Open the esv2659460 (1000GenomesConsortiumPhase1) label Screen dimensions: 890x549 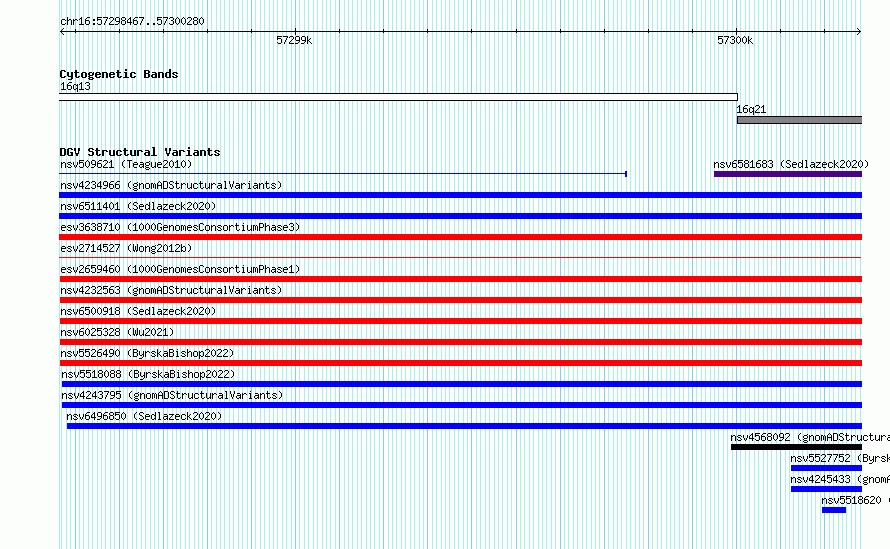click(x=180, y=269)
